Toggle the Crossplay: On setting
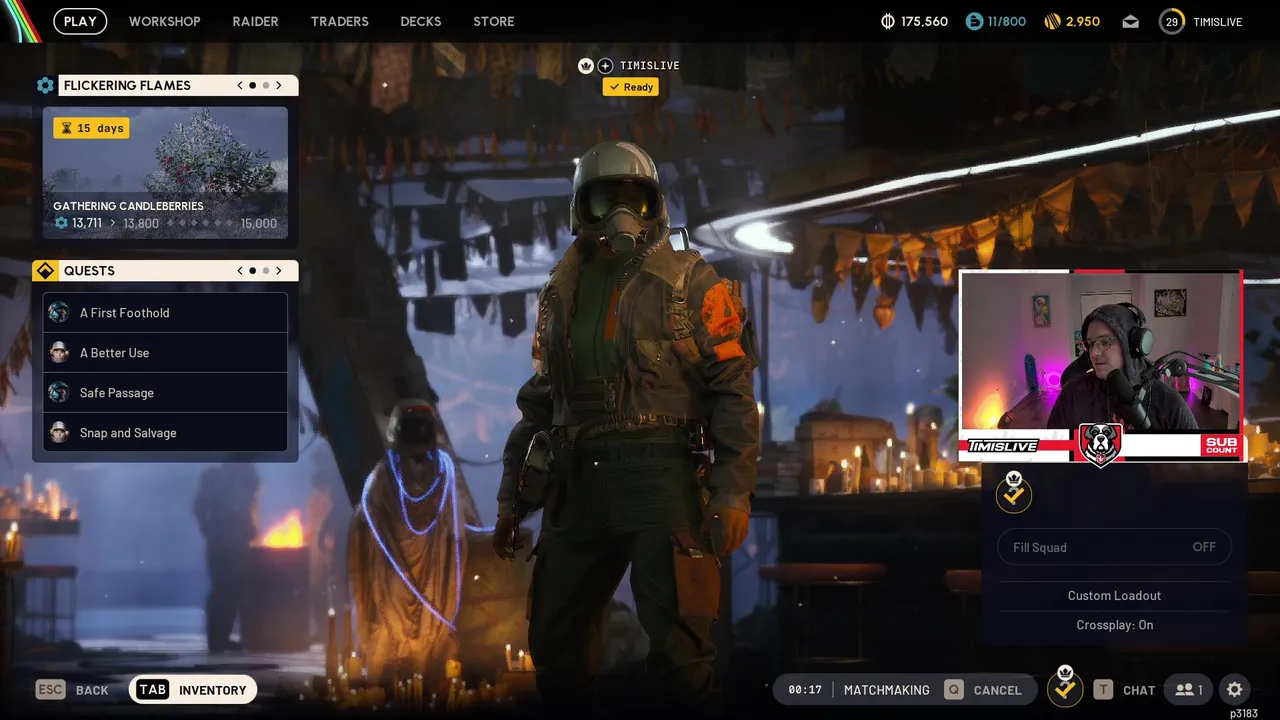The width and height of the screenshot is (1280, 720). 1114,625
